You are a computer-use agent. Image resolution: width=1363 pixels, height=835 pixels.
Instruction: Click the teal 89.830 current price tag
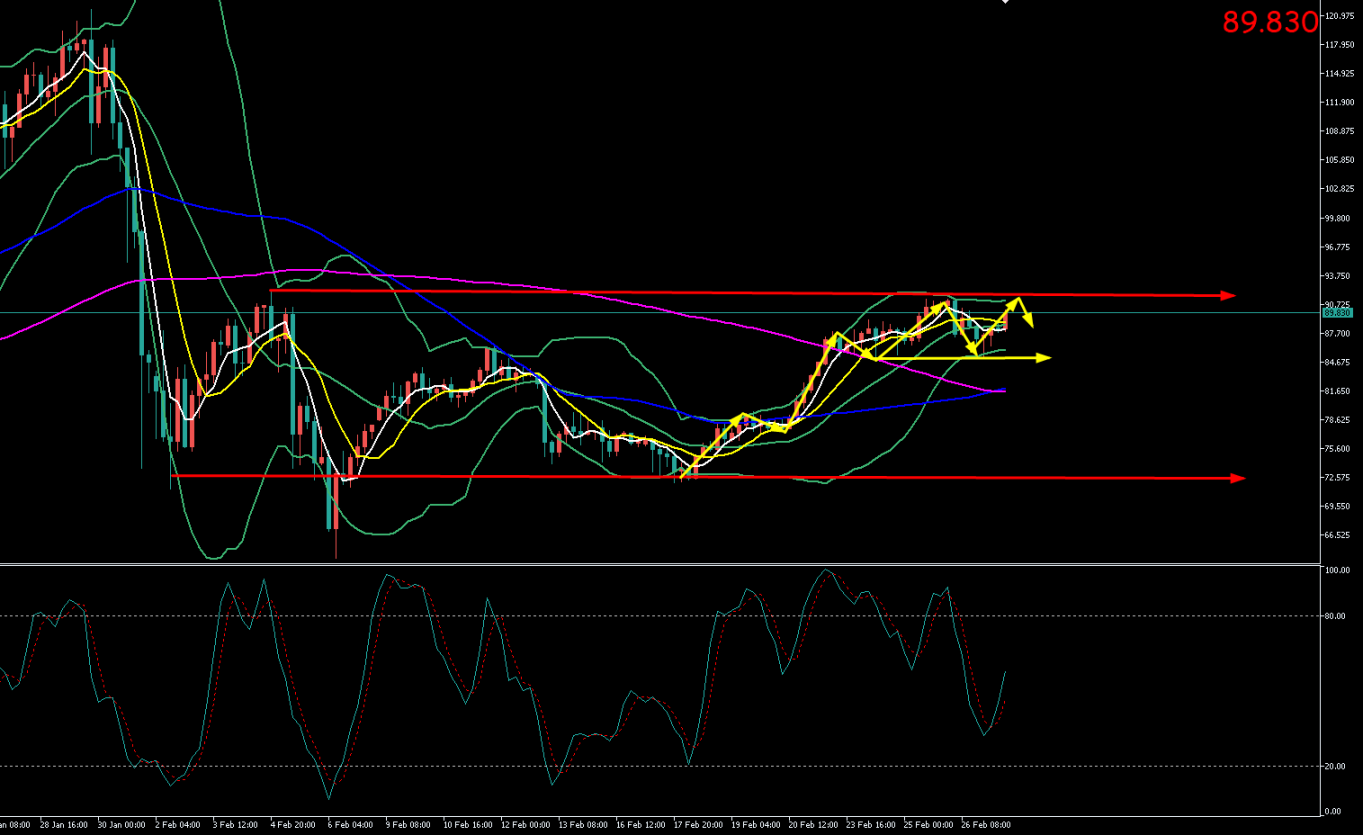pyautogui.click(x=1338, y=313)
